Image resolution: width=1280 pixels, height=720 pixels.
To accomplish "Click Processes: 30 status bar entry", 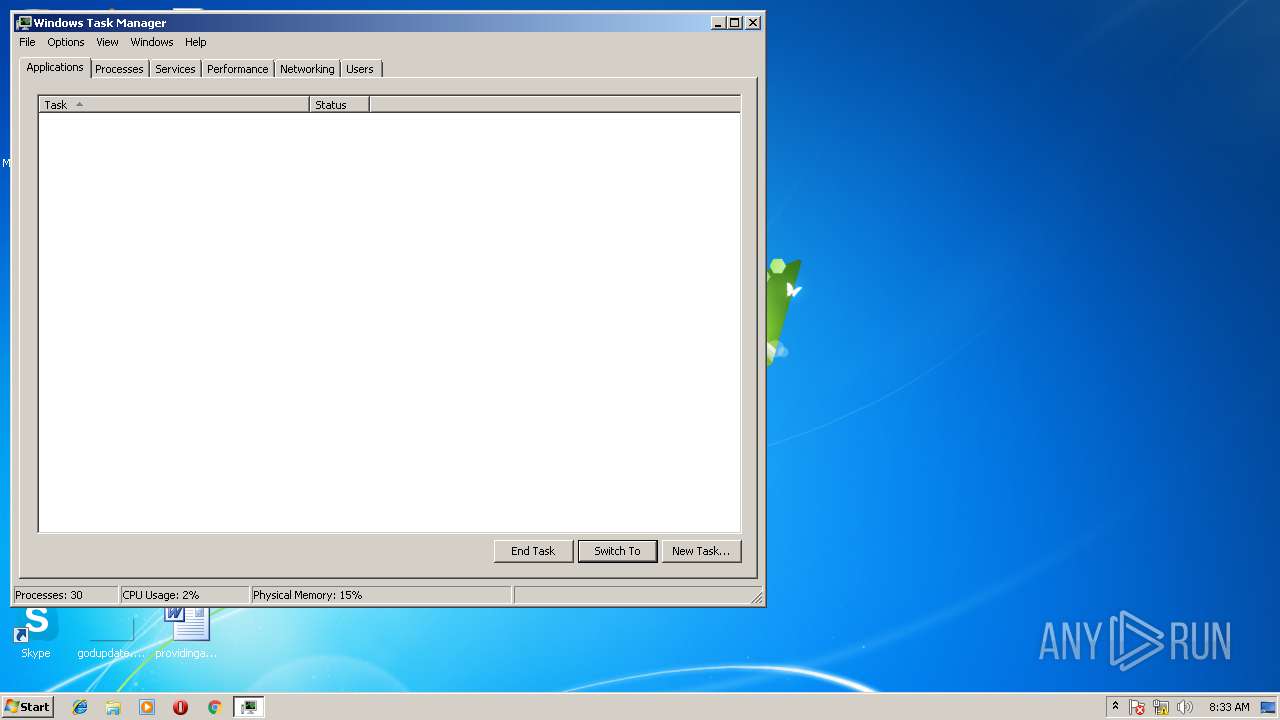I will 65,595.
